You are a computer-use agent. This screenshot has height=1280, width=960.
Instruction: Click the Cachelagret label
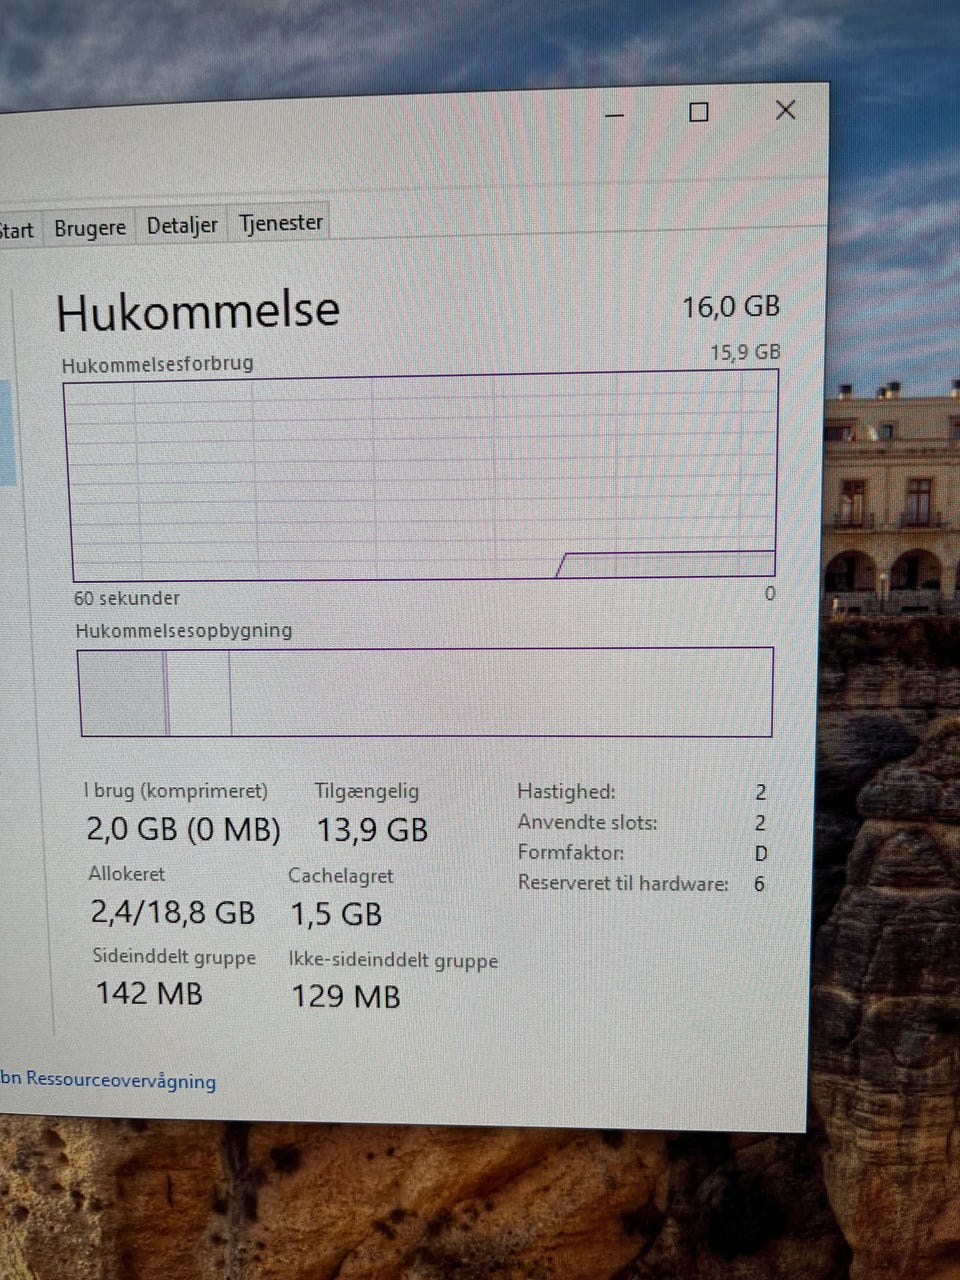341,876
